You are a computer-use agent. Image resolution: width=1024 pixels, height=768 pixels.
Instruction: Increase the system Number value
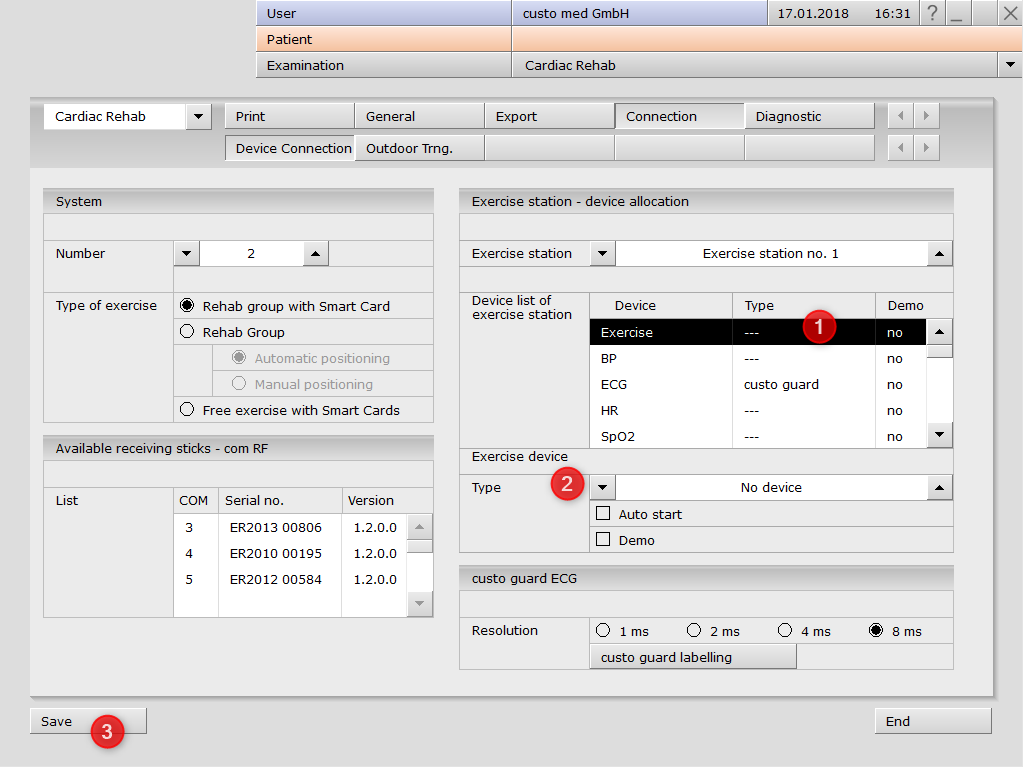pos(315,253)
